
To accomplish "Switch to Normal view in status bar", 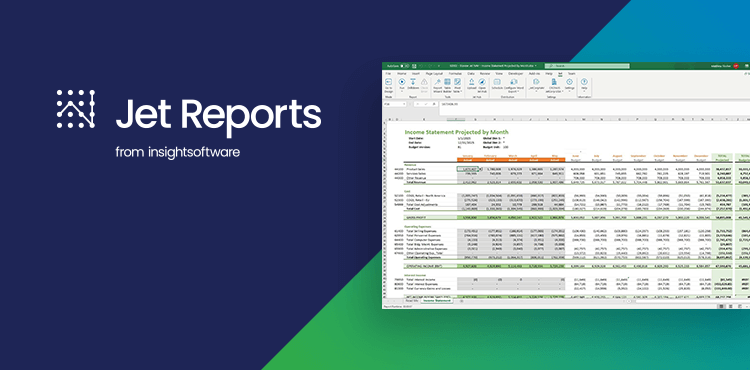I will pos(721,306).
